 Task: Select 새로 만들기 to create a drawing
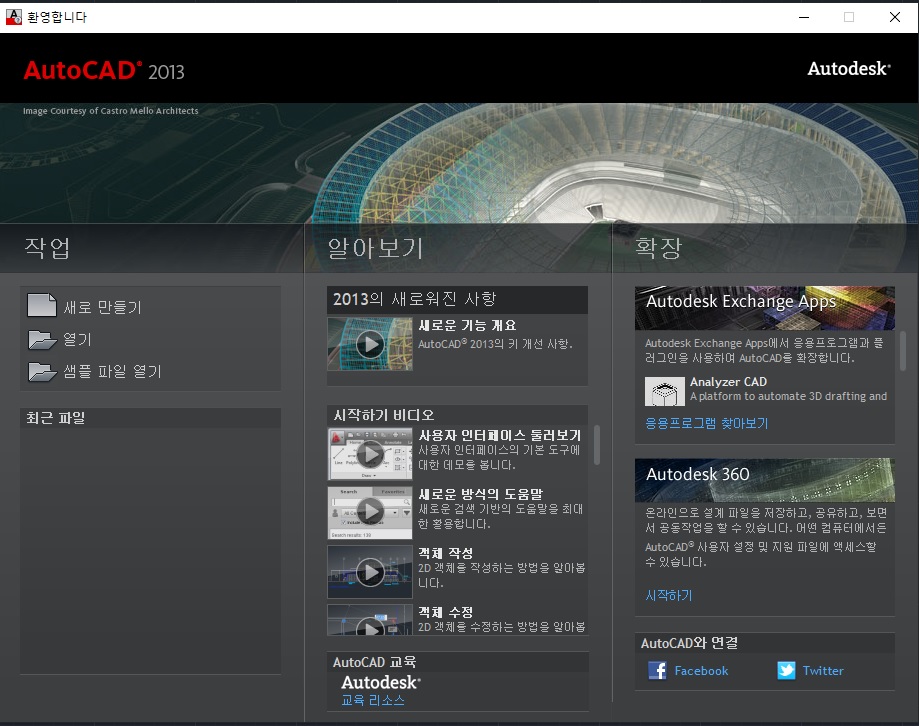coord(103,307)
